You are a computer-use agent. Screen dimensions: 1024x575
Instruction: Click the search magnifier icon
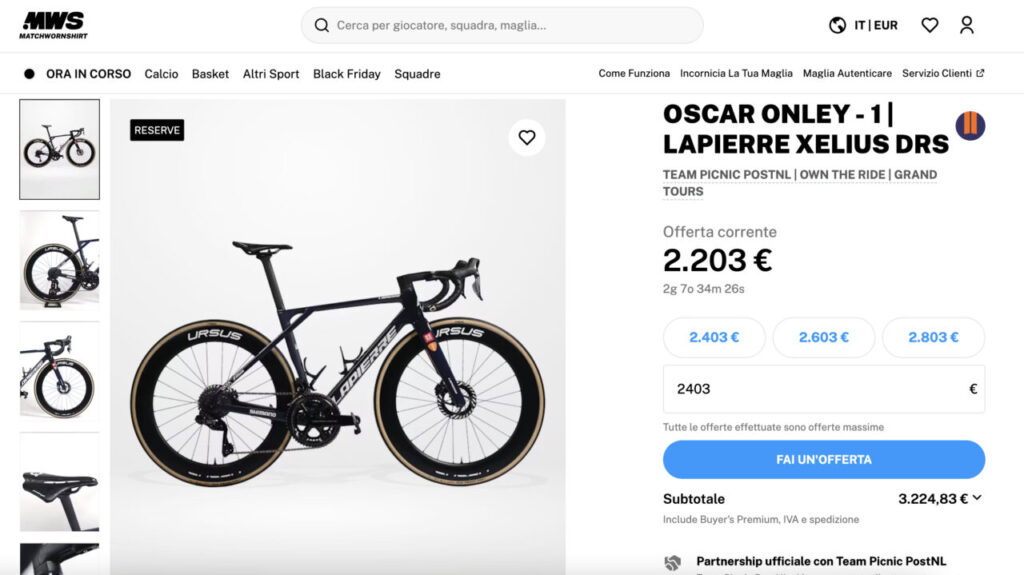pos(321,25)
